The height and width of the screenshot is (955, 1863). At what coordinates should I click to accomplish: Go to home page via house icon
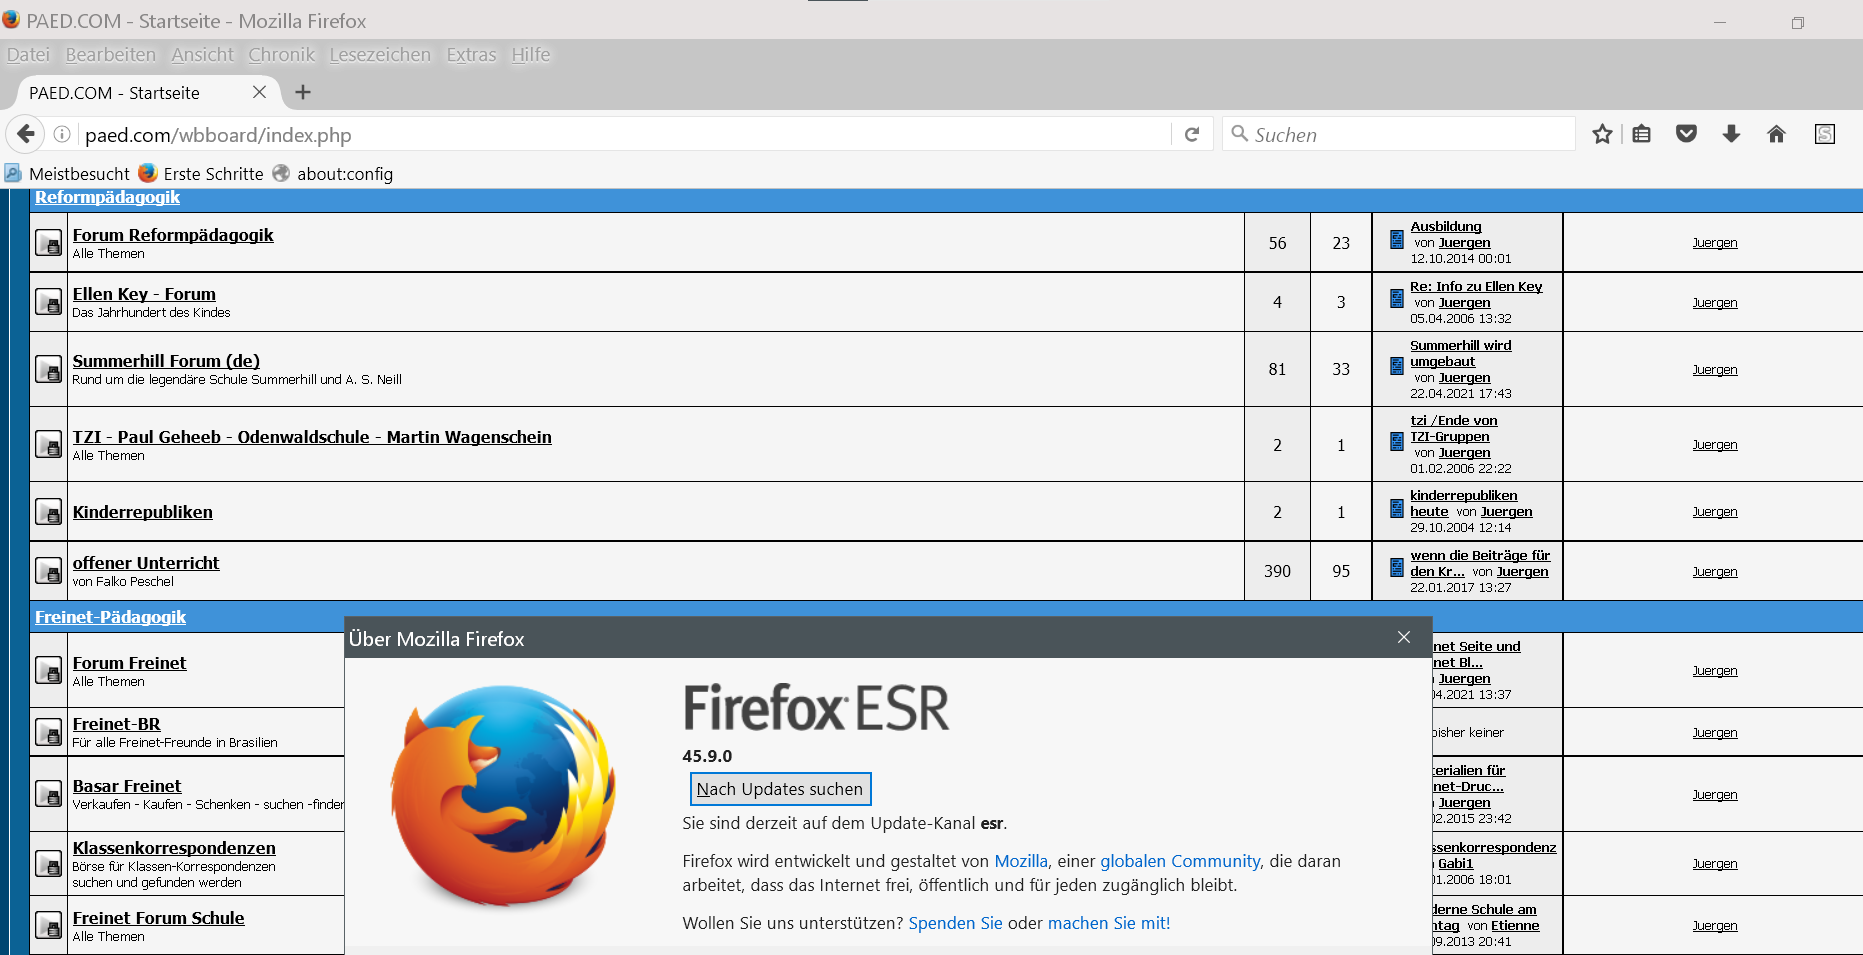click(1776, 134)
